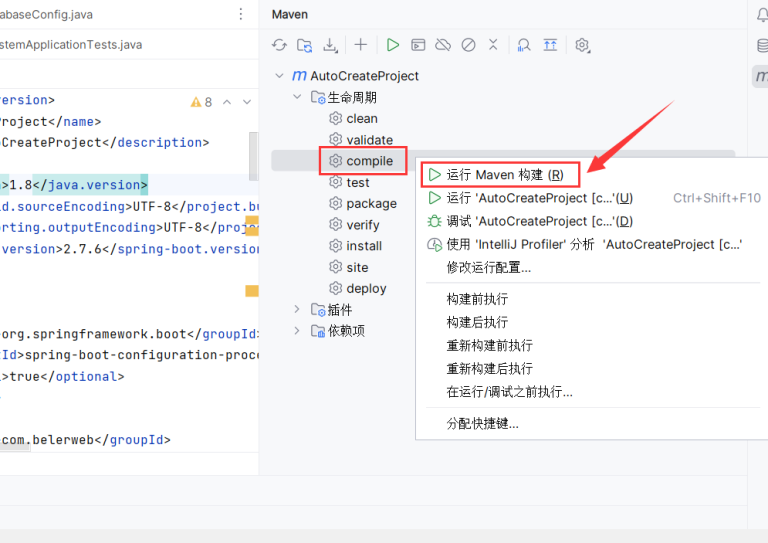Click the Maven m icon of AutoCreateProject
The height and width of the screenshot is (543, 768).
tap(299, 76)
